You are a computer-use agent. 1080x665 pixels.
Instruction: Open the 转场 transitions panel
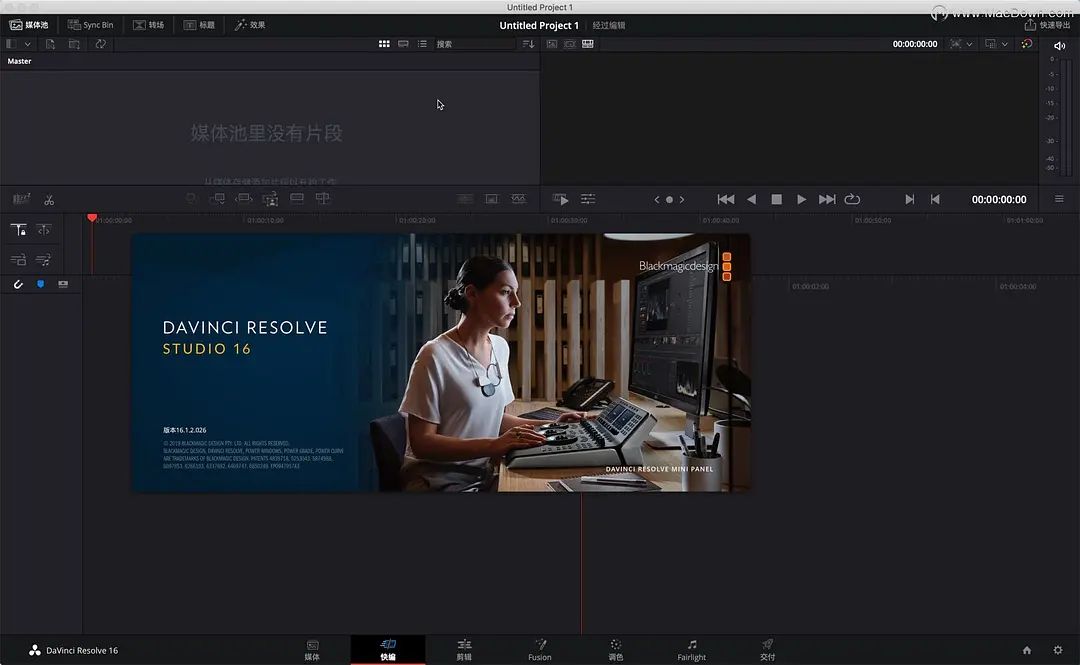(148, 24)
